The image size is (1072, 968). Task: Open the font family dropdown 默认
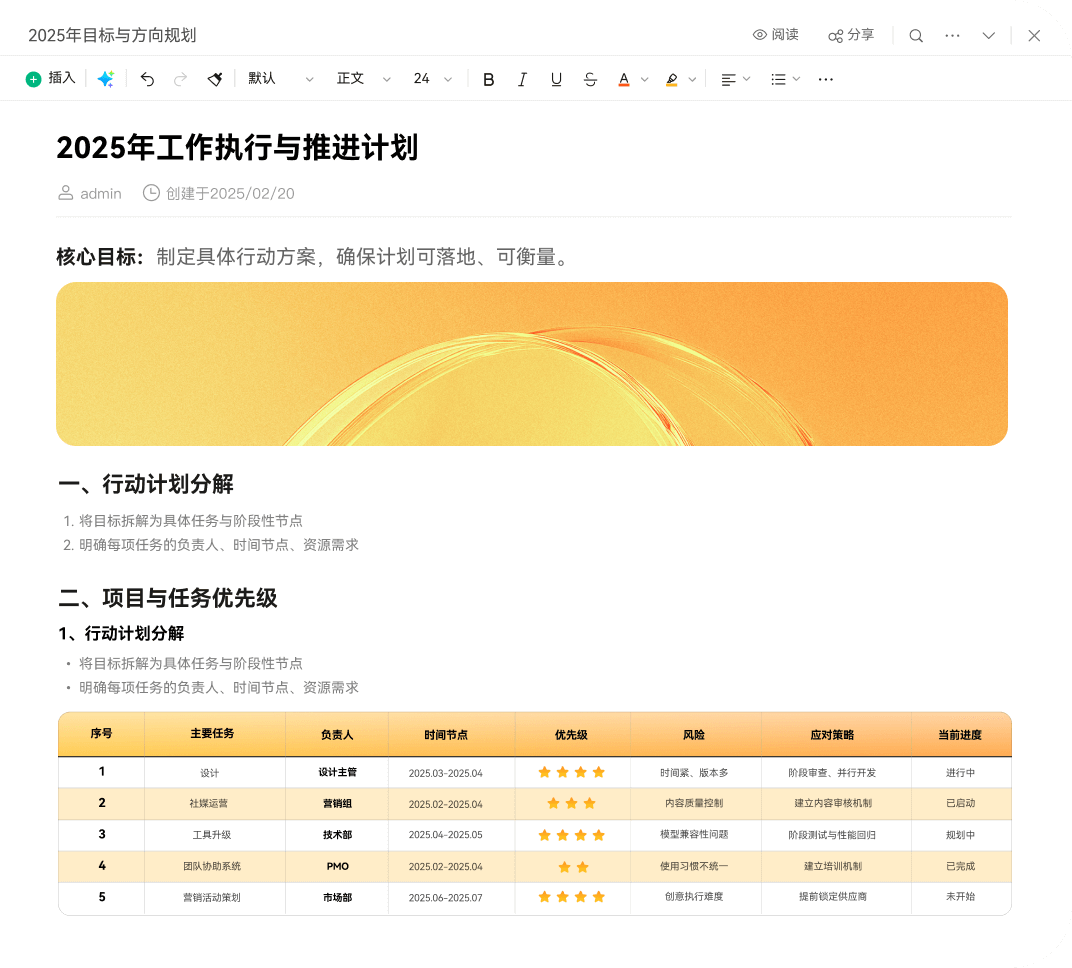pyautogui.click(x=281, y=79)
